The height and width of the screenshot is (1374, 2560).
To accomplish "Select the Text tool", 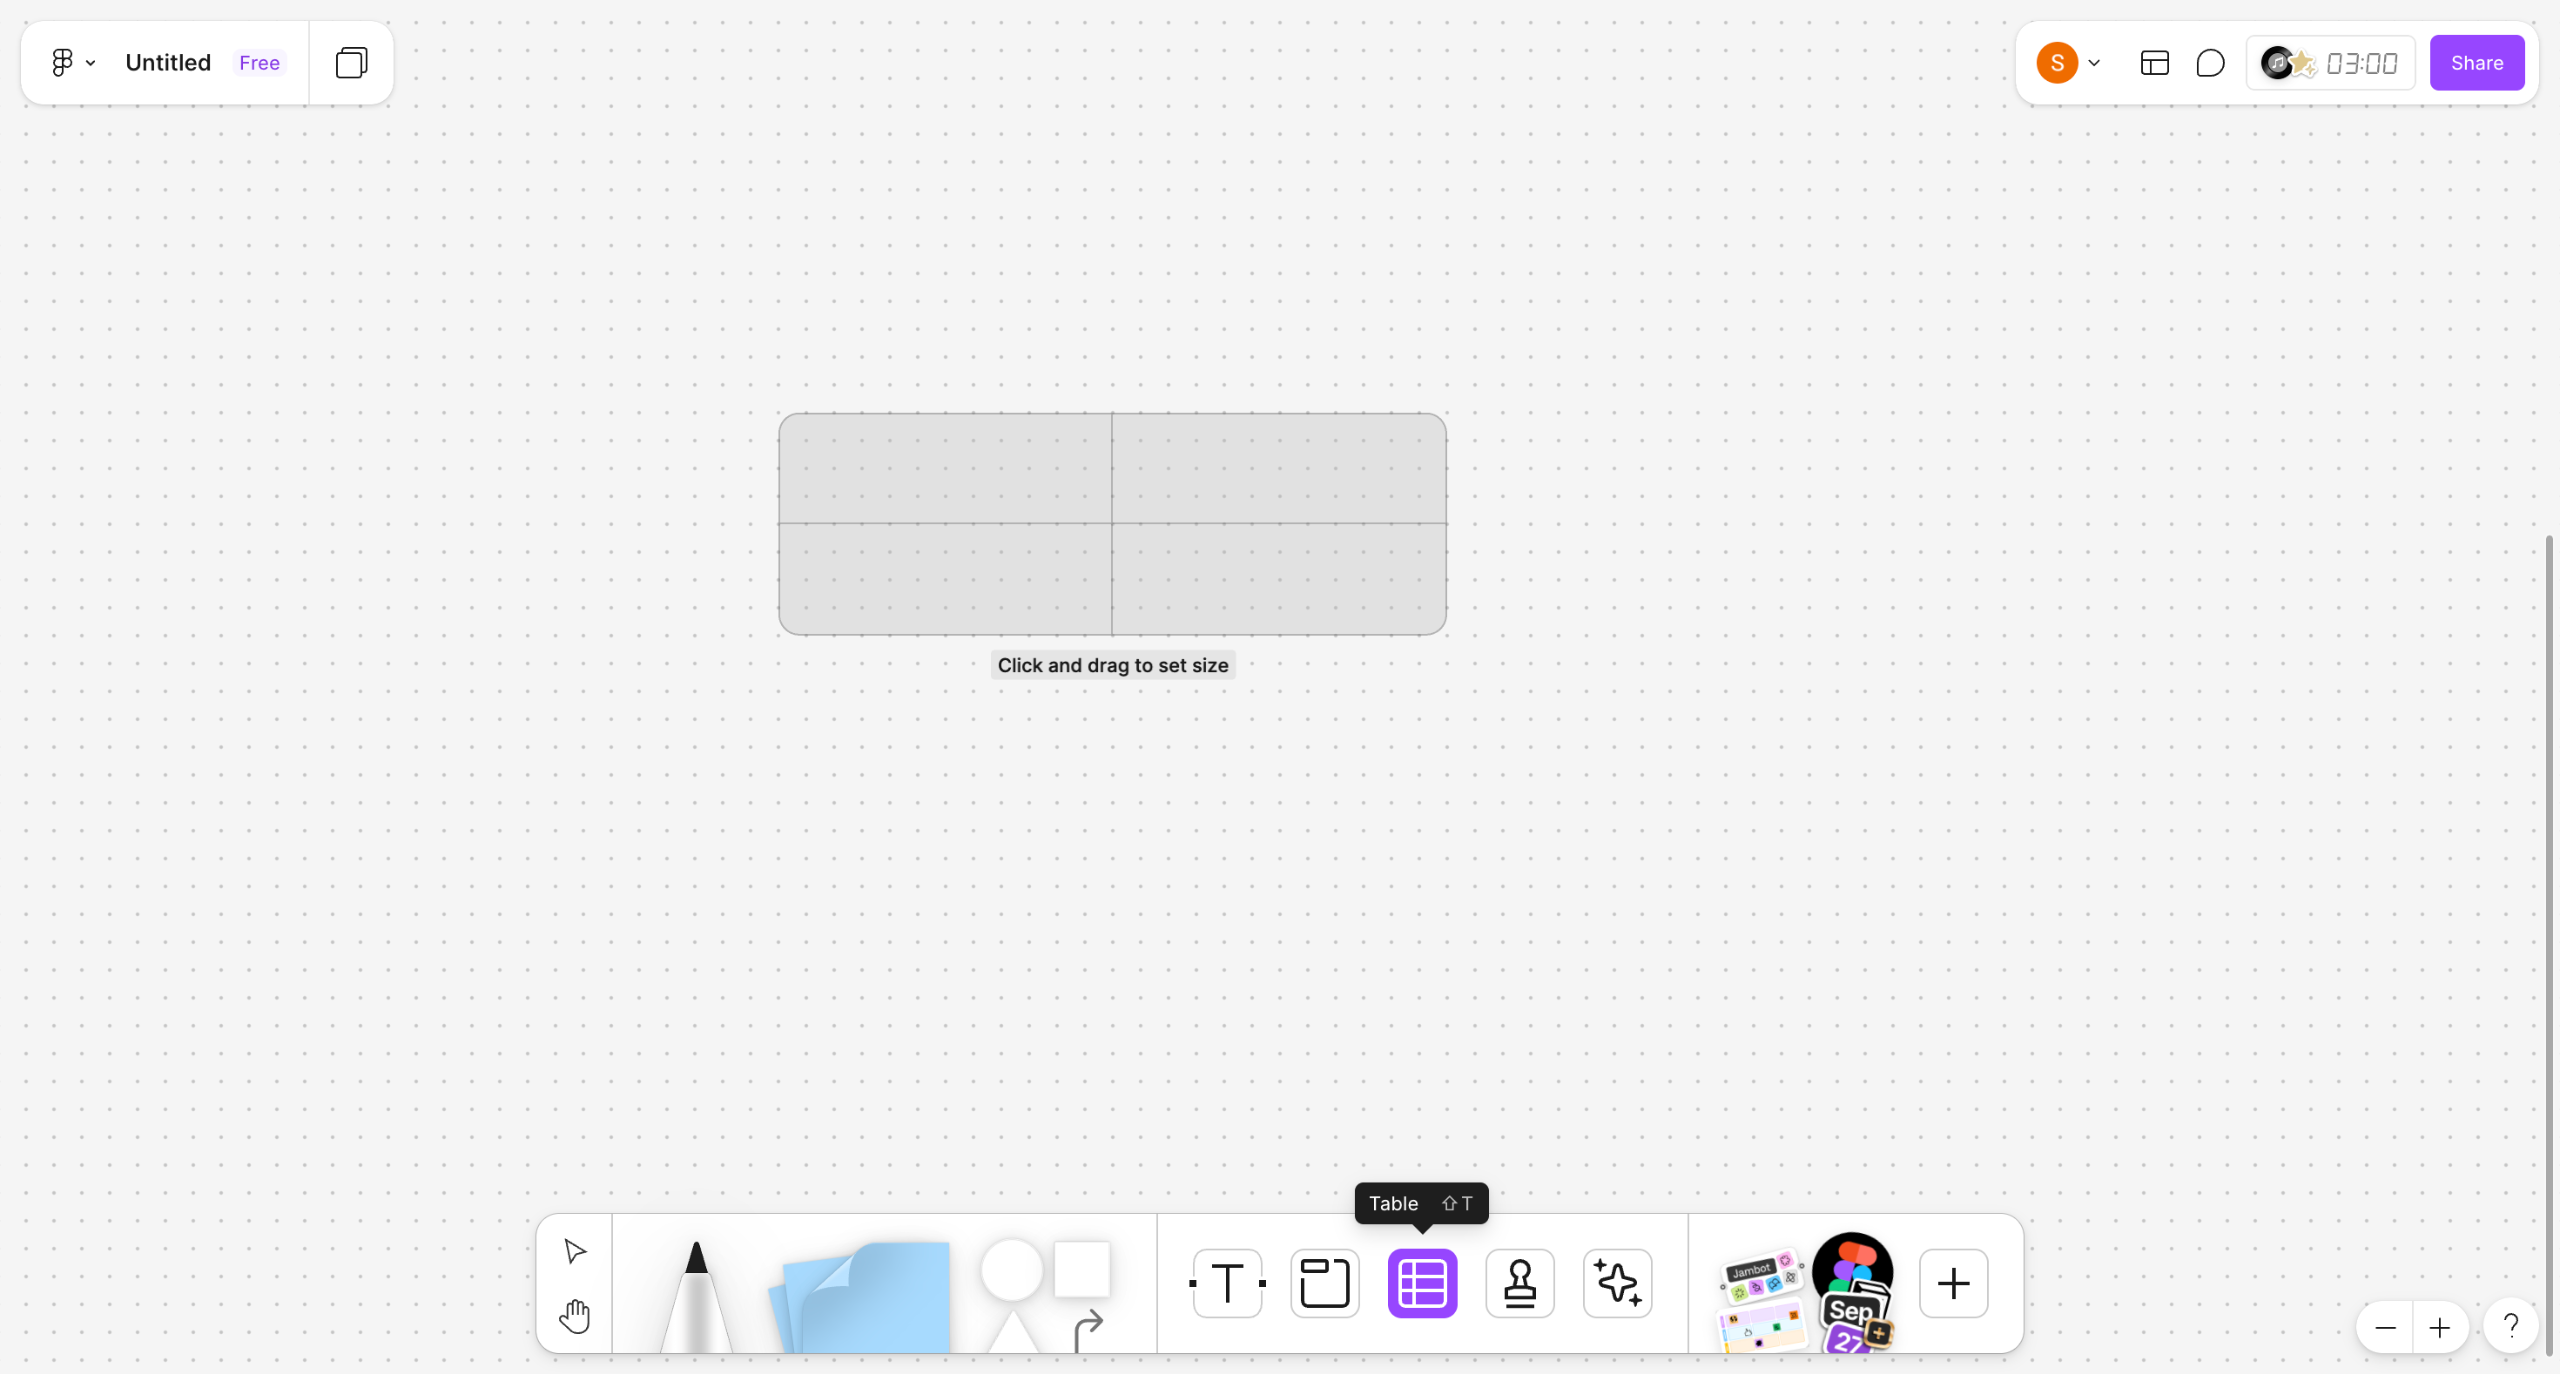I will point(1227,1283).
